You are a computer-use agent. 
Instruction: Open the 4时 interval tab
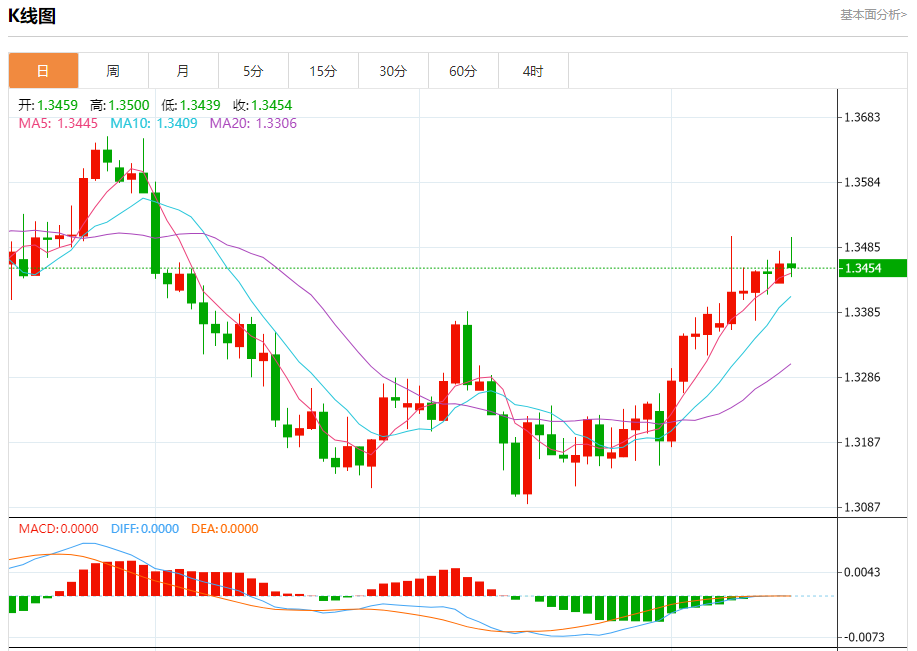(533, 71)
